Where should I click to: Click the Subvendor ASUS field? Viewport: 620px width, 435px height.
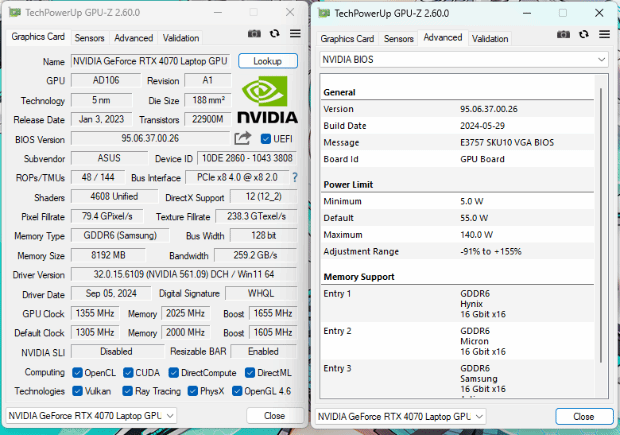(x=109, y=158)
